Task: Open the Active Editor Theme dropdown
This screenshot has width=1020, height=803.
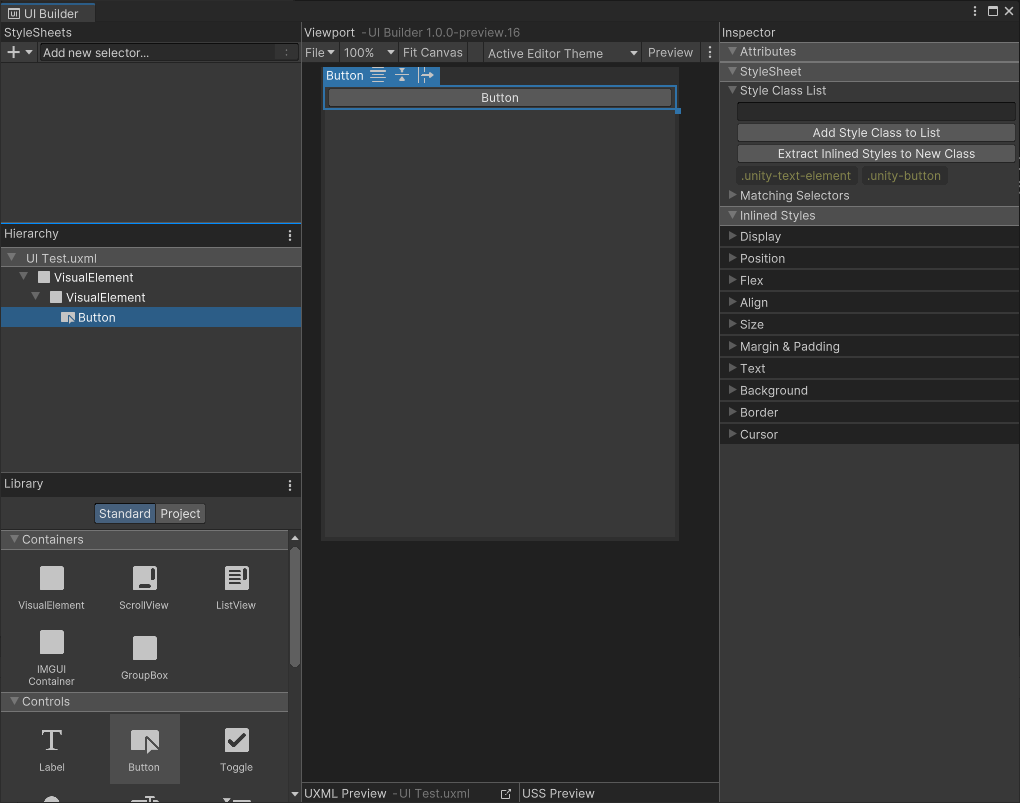Action: pos(562,53)
